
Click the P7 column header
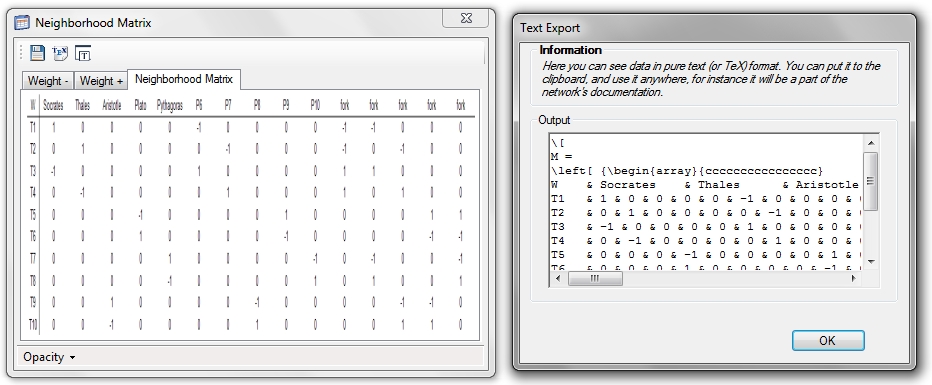(228, 105)
